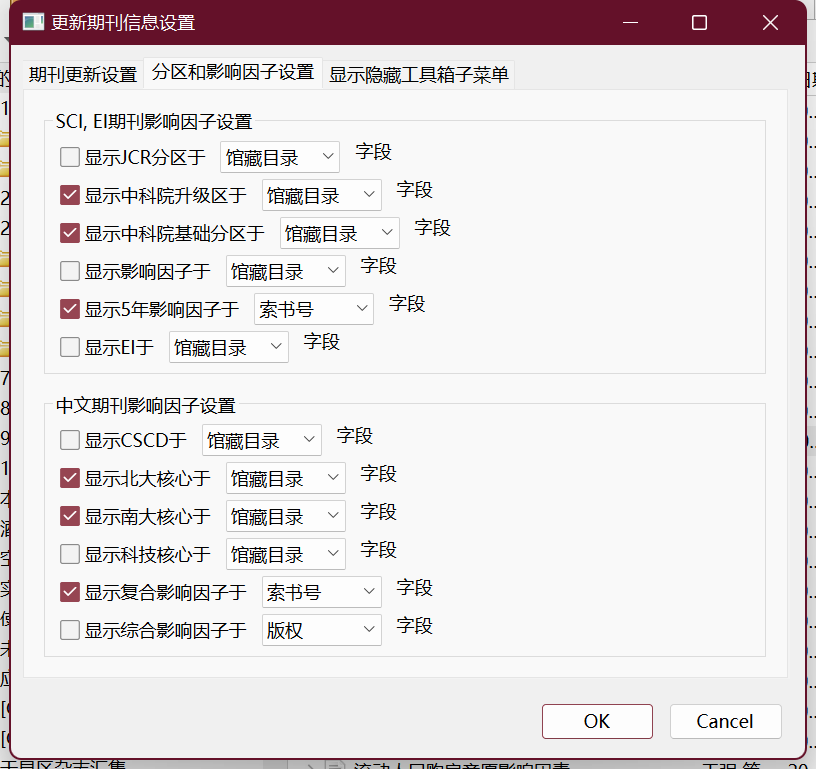Click the 中文期刊影响因子设置 group title
This screenshot has width=816, height=769.
coord(146,405)
